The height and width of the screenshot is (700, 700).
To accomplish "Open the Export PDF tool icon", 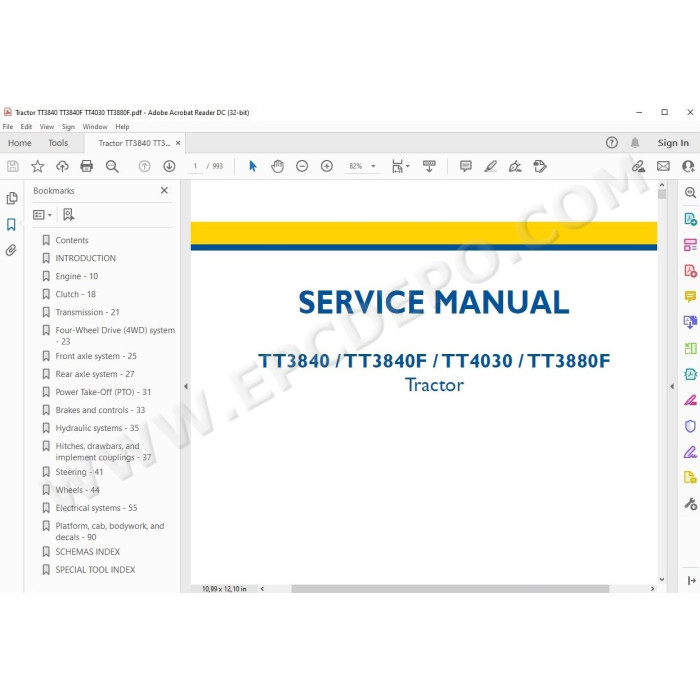I will pyautogui.click(x=690, y=219).
